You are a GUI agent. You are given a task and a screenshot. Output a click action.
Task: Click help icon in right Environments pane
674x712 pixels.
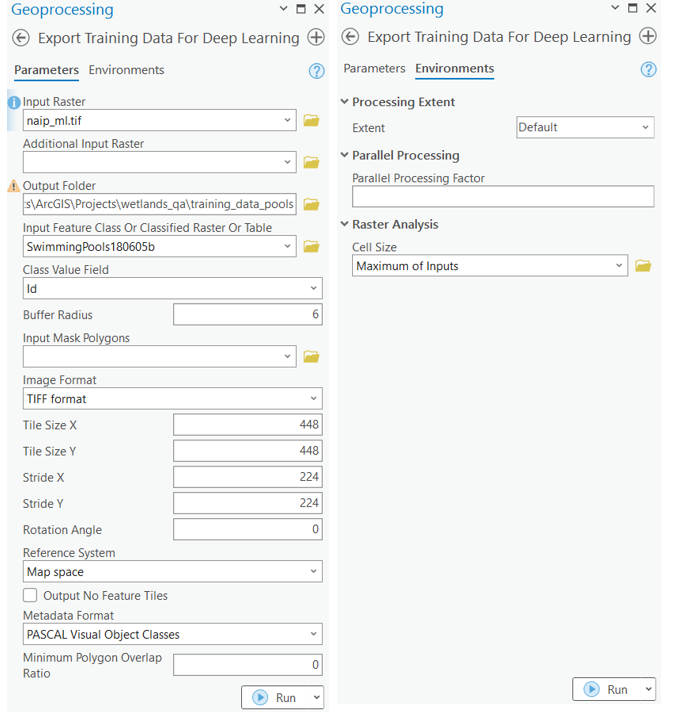(x=648, y=69)
